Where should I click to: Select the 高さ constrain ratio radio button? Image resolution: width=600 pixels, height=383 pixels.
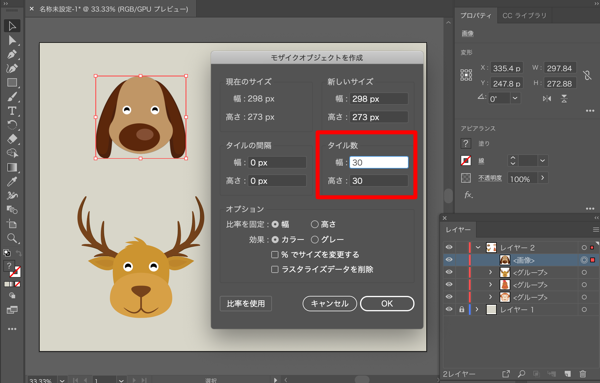(x=315, y=224)
